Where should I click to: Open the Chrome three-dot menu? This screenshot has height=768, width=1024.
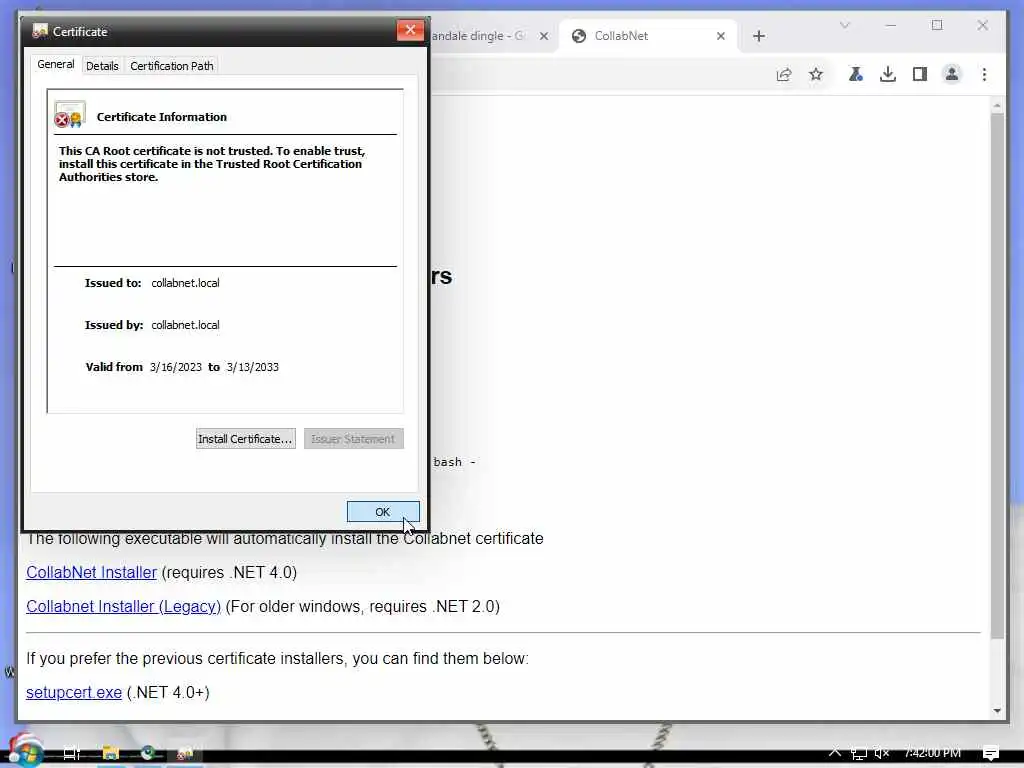coord(984,74)
